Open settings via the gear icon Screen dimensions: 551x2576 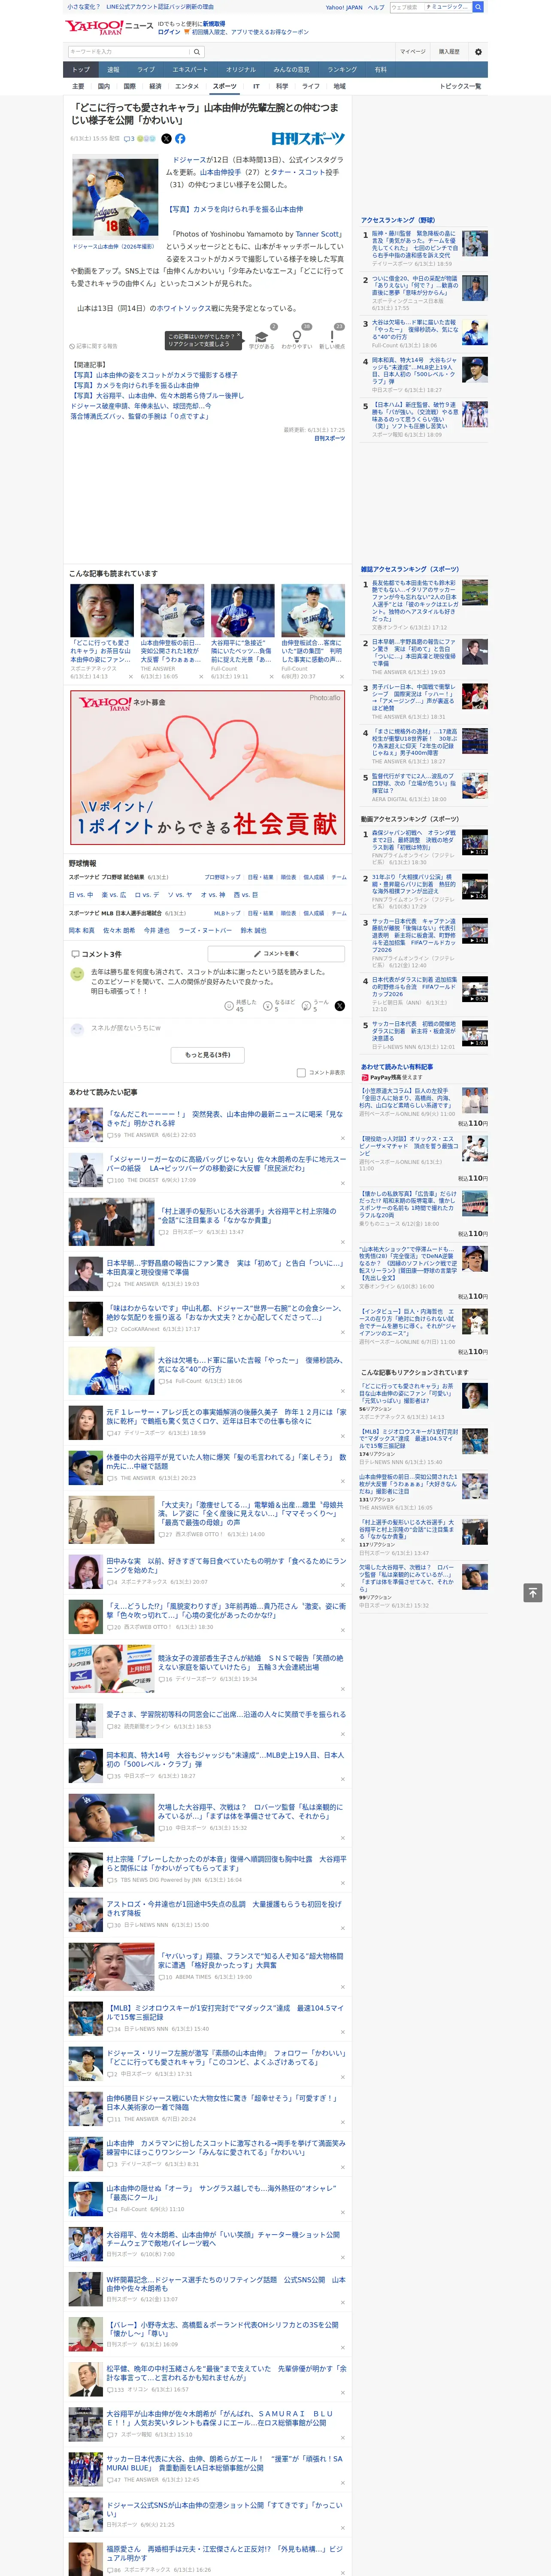point(478,52)
